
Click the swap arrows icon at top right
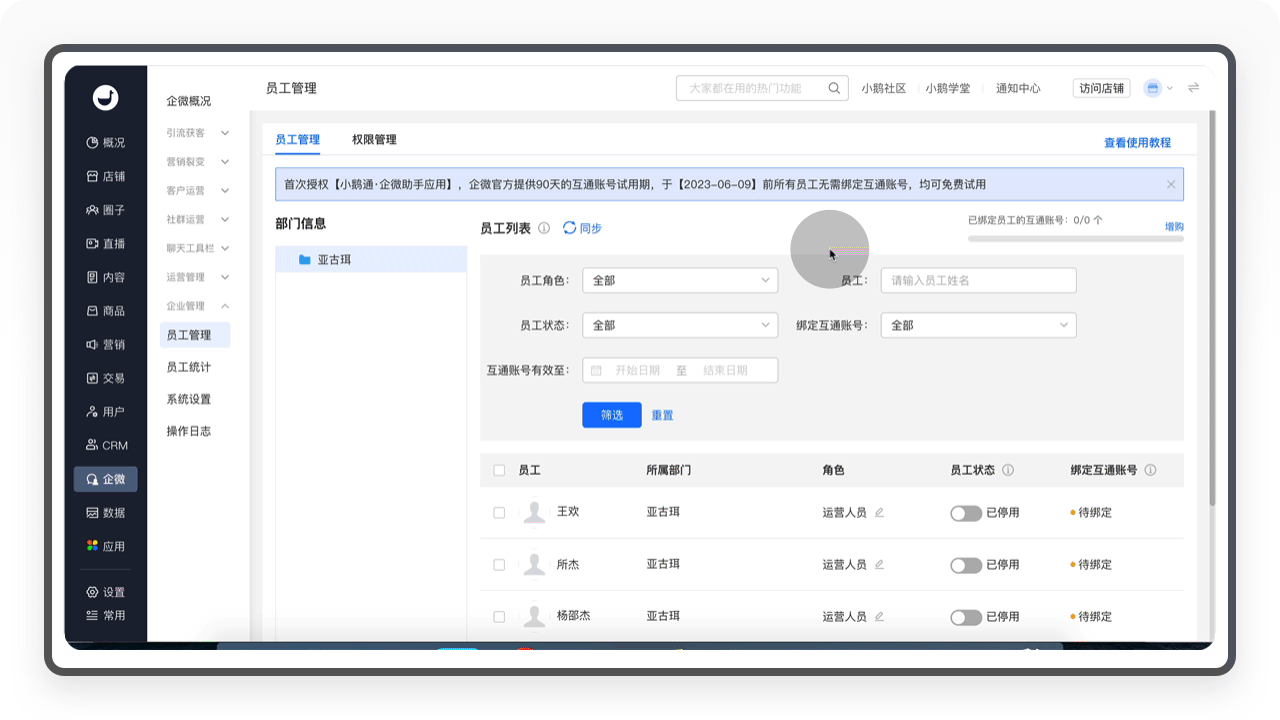(1193, 88)
